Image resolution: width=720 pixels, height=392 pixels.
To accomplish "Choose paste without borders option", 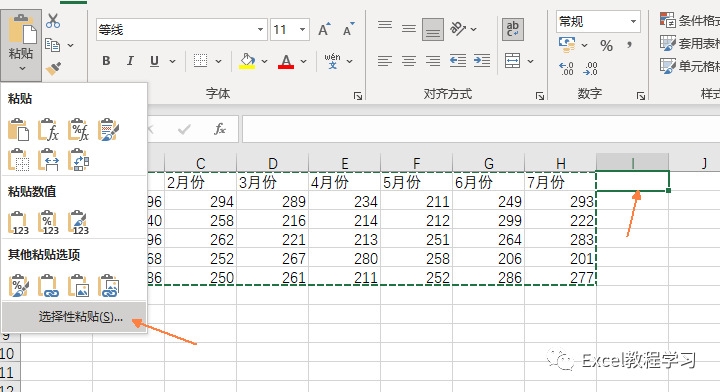I will (x=18, y=160).
